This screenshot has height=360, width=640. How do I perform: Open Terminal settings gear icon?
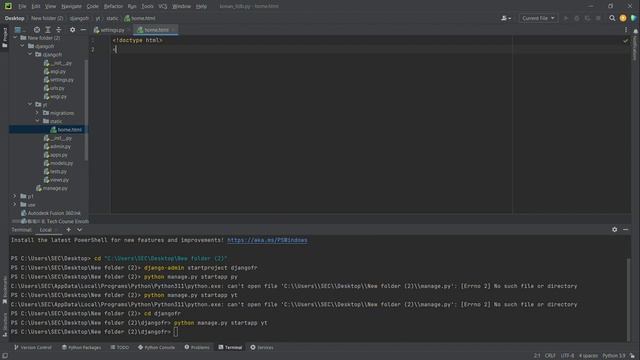coord(614,230)
